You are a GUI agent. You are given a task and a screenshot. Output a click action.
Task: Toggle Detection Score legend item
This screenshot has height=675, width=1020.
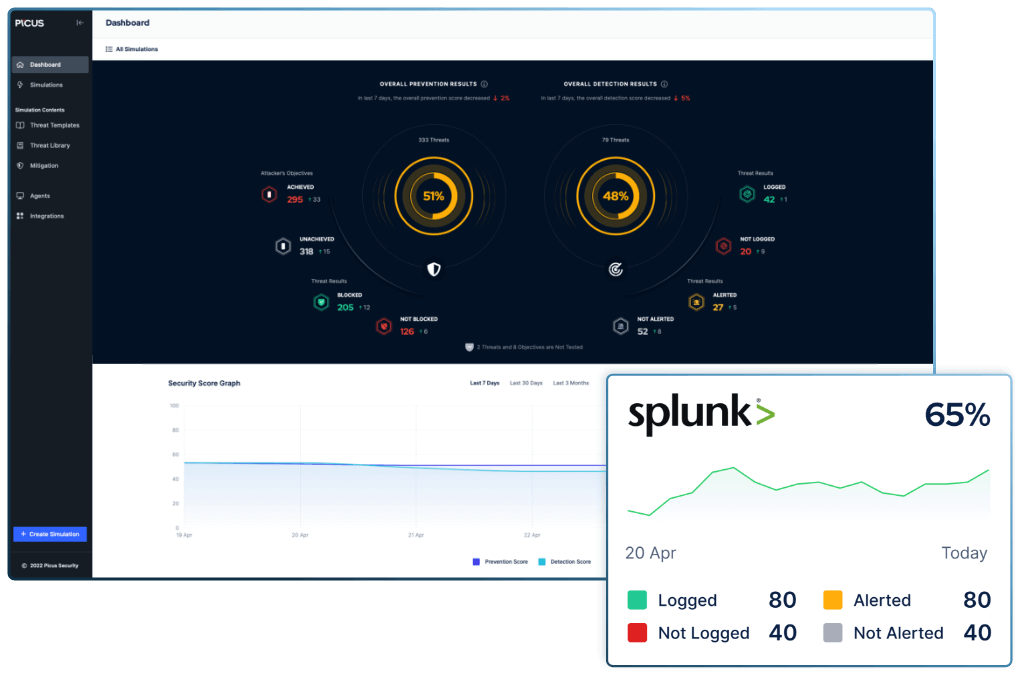tap(565, 562)
